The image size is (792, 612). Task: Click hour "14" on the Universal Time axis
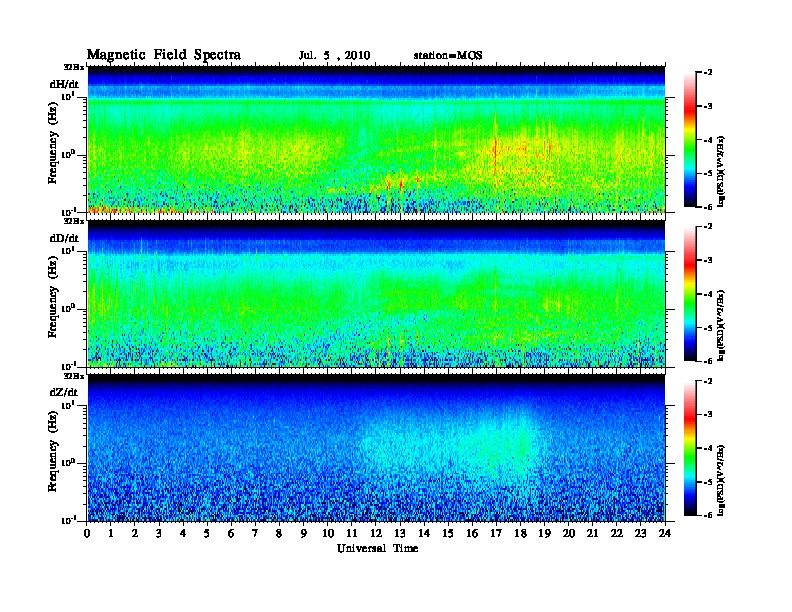tap(424, 533)
